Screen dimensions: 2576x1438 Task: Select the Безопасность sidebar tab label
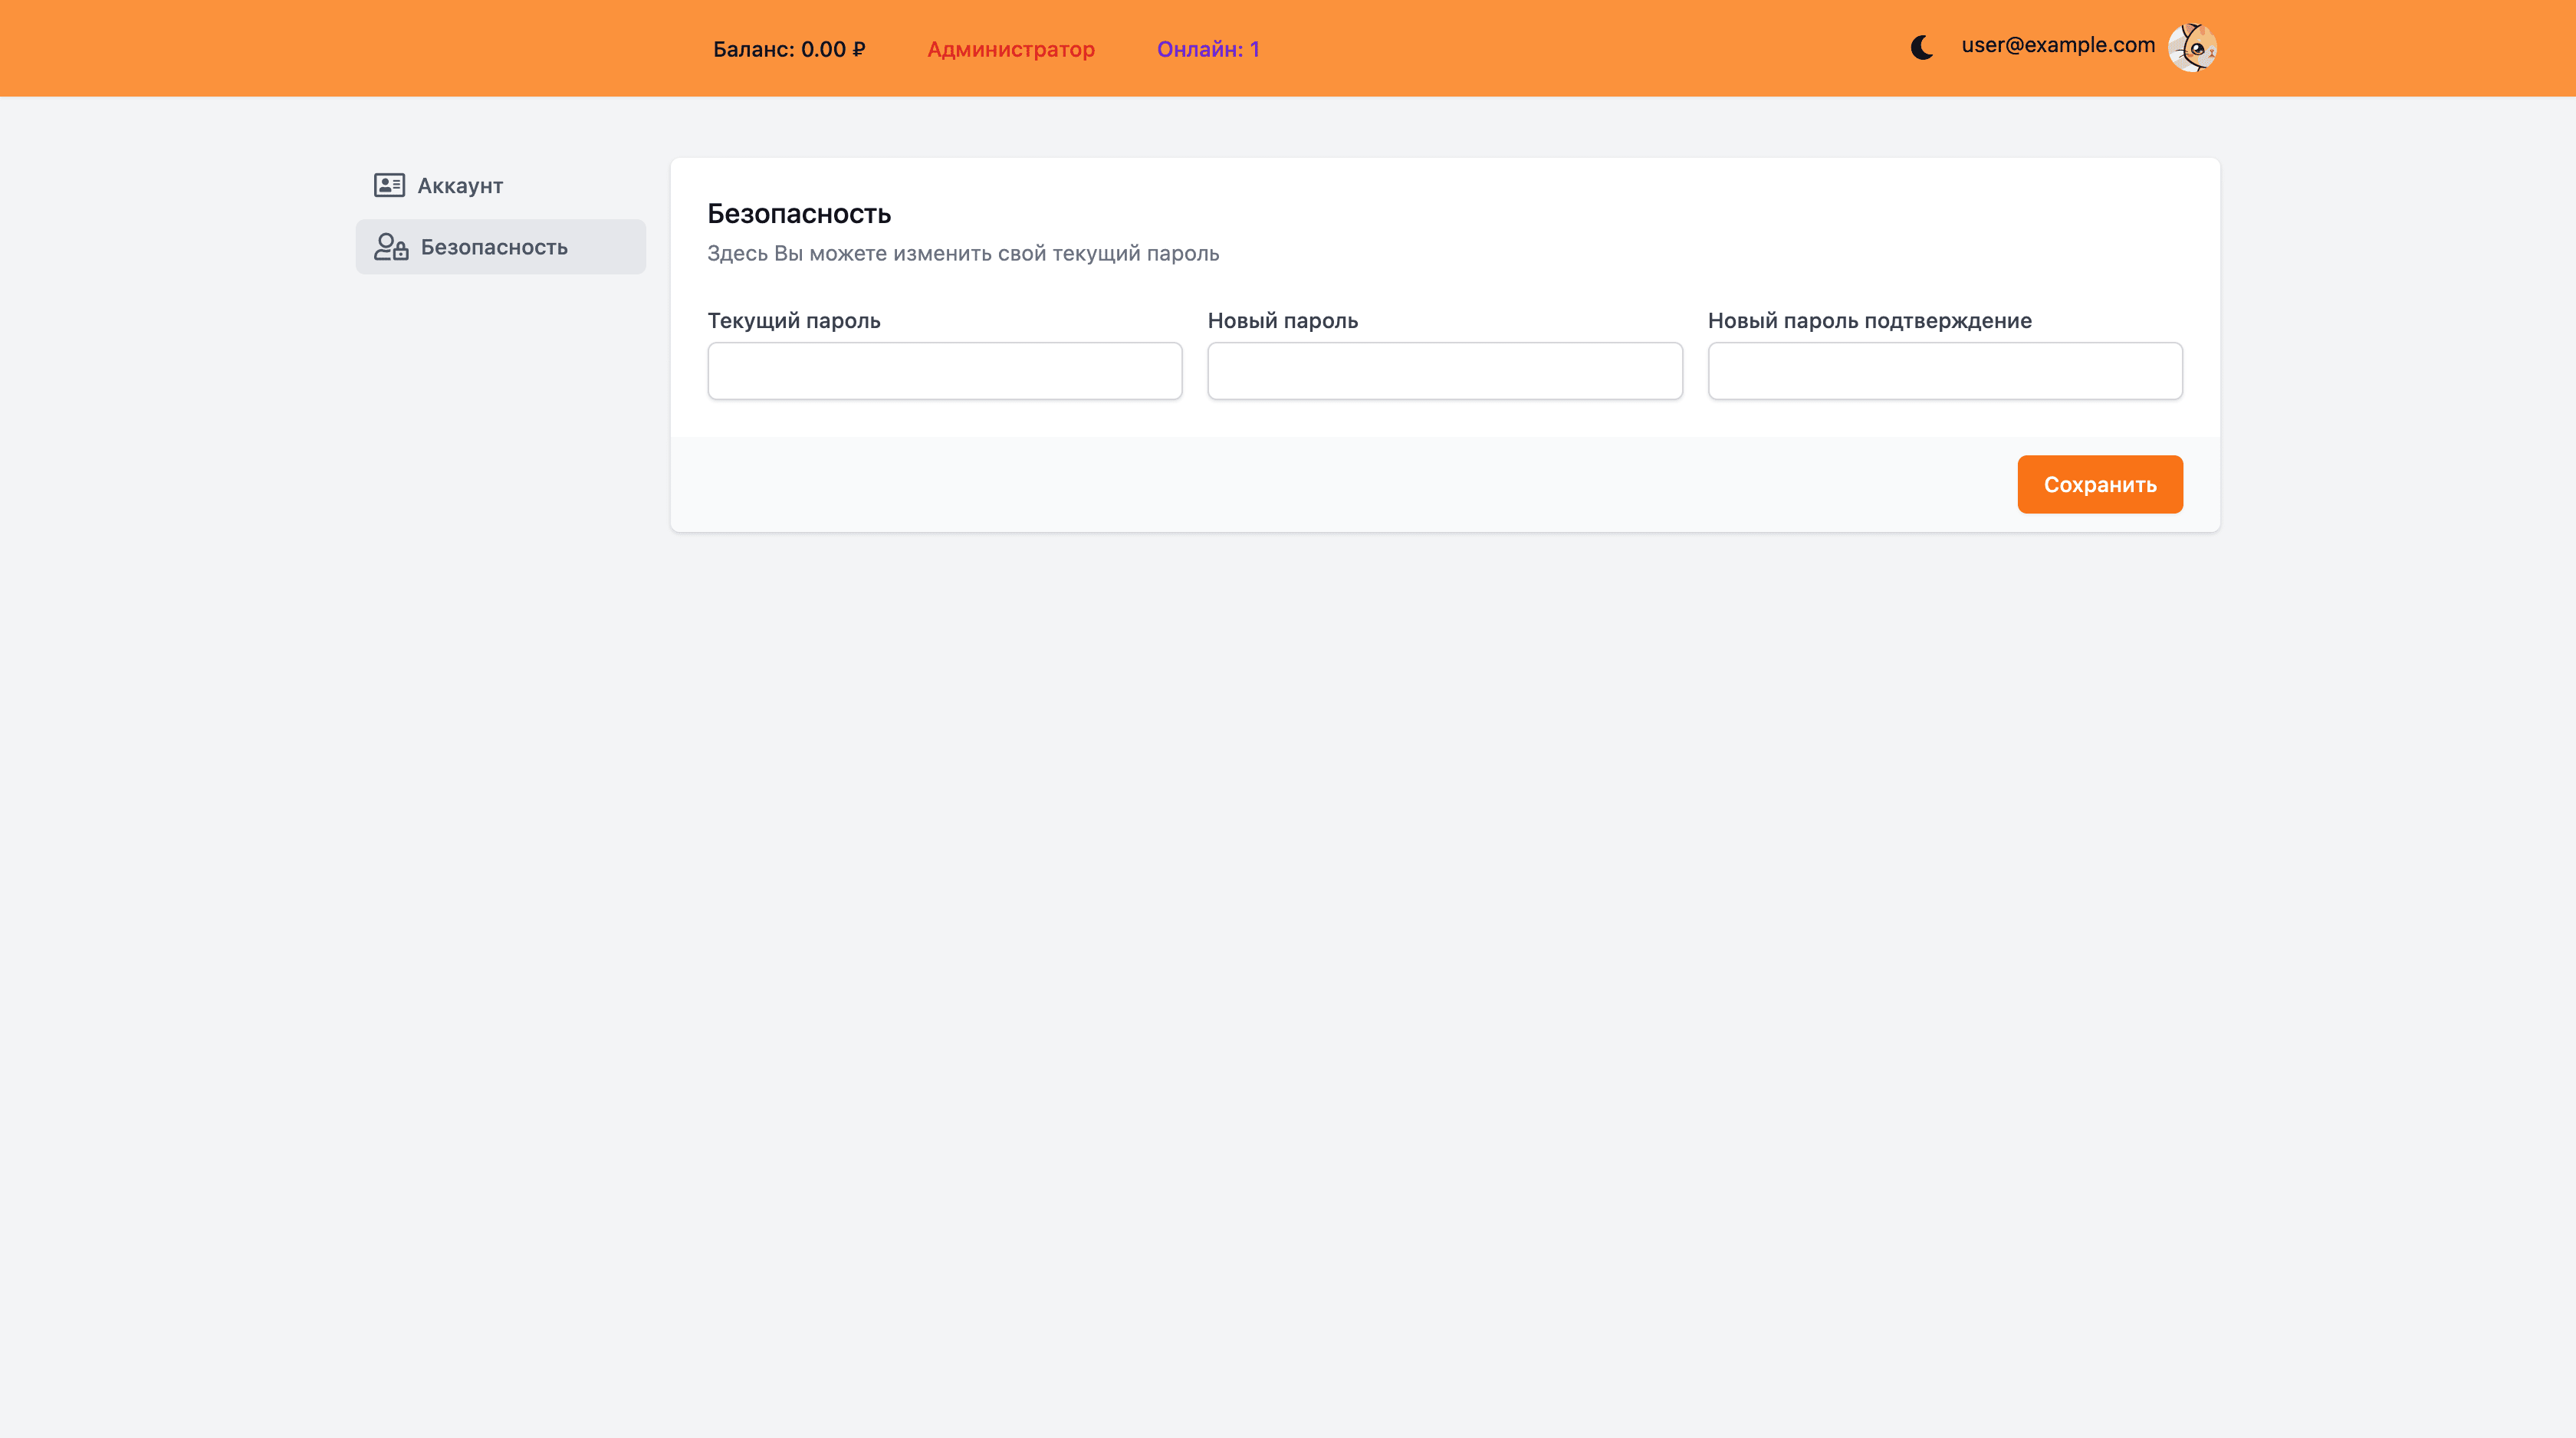tap(494, 247)
